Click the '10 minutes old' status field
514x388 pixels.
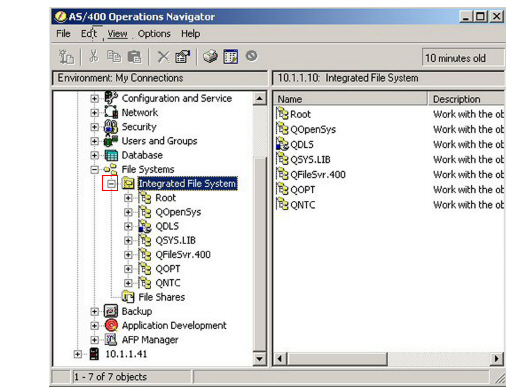tap(463, 58)
